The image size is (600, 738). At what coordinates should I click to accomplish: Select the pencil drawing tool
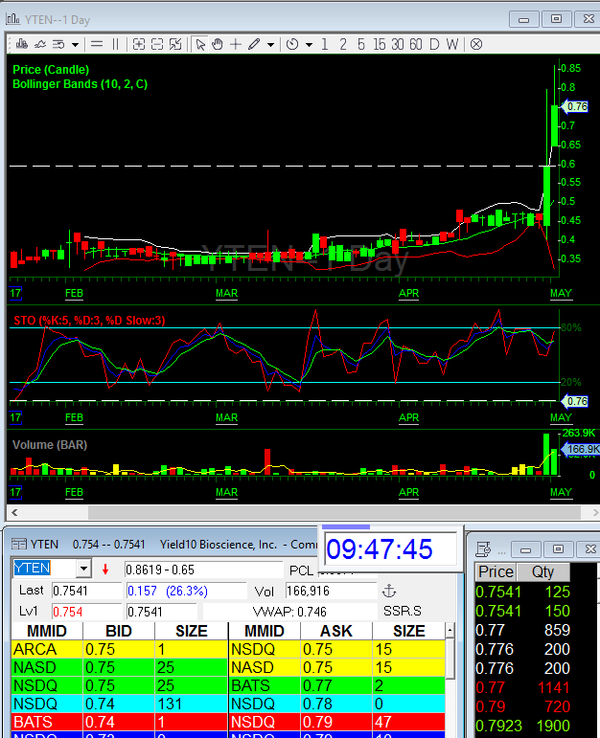[x=255, y=44]
